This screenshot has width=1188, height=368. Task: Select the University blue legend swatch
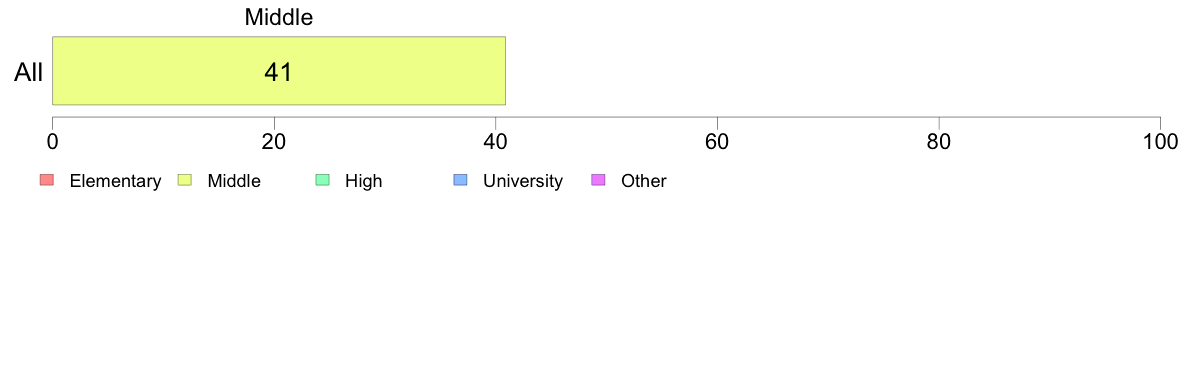click(460, 180)
